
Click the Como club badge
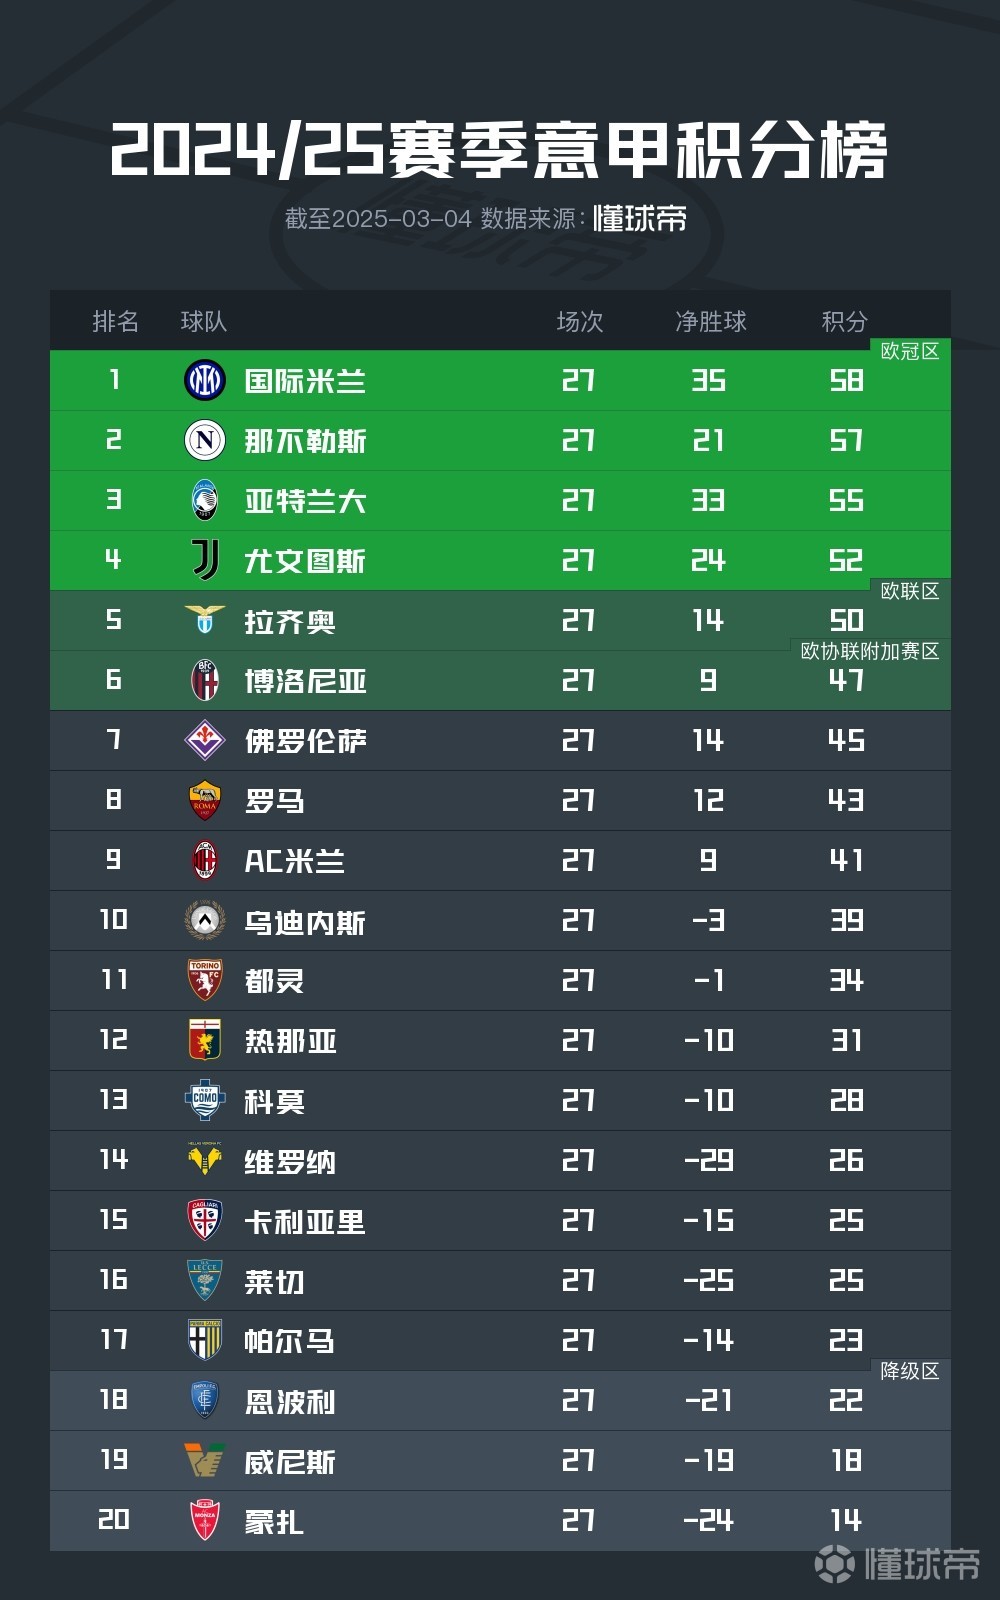coord(205,1100)
